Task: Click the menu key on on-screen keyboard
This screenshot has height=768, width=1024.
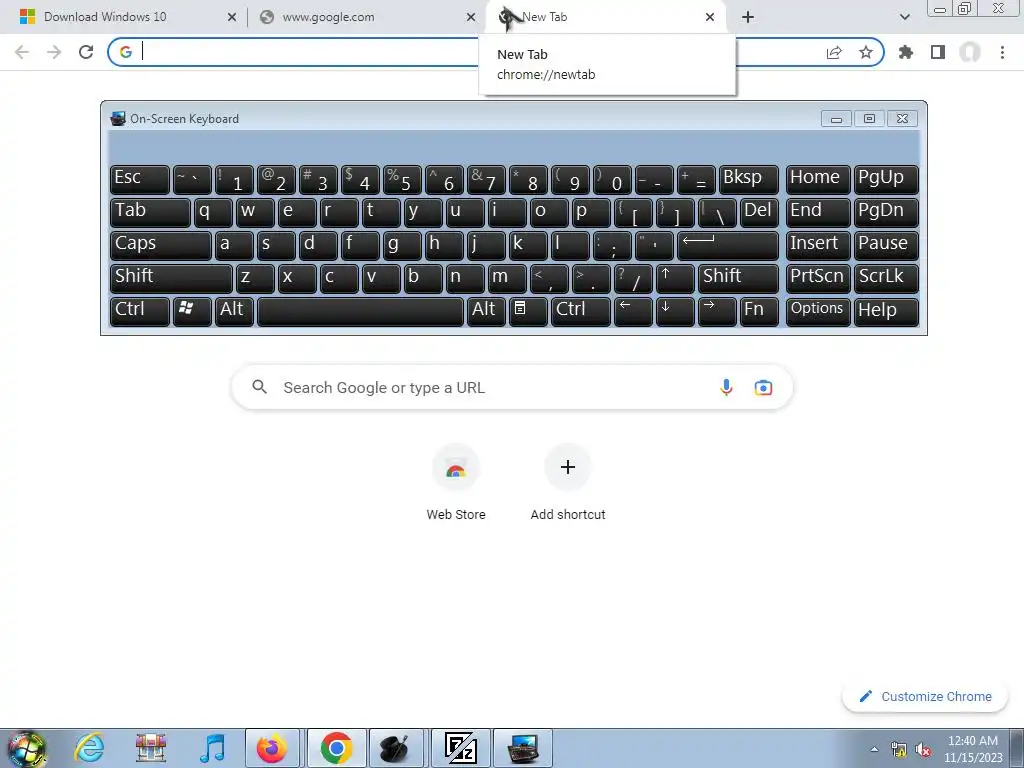Action: [x=528, y=311]
